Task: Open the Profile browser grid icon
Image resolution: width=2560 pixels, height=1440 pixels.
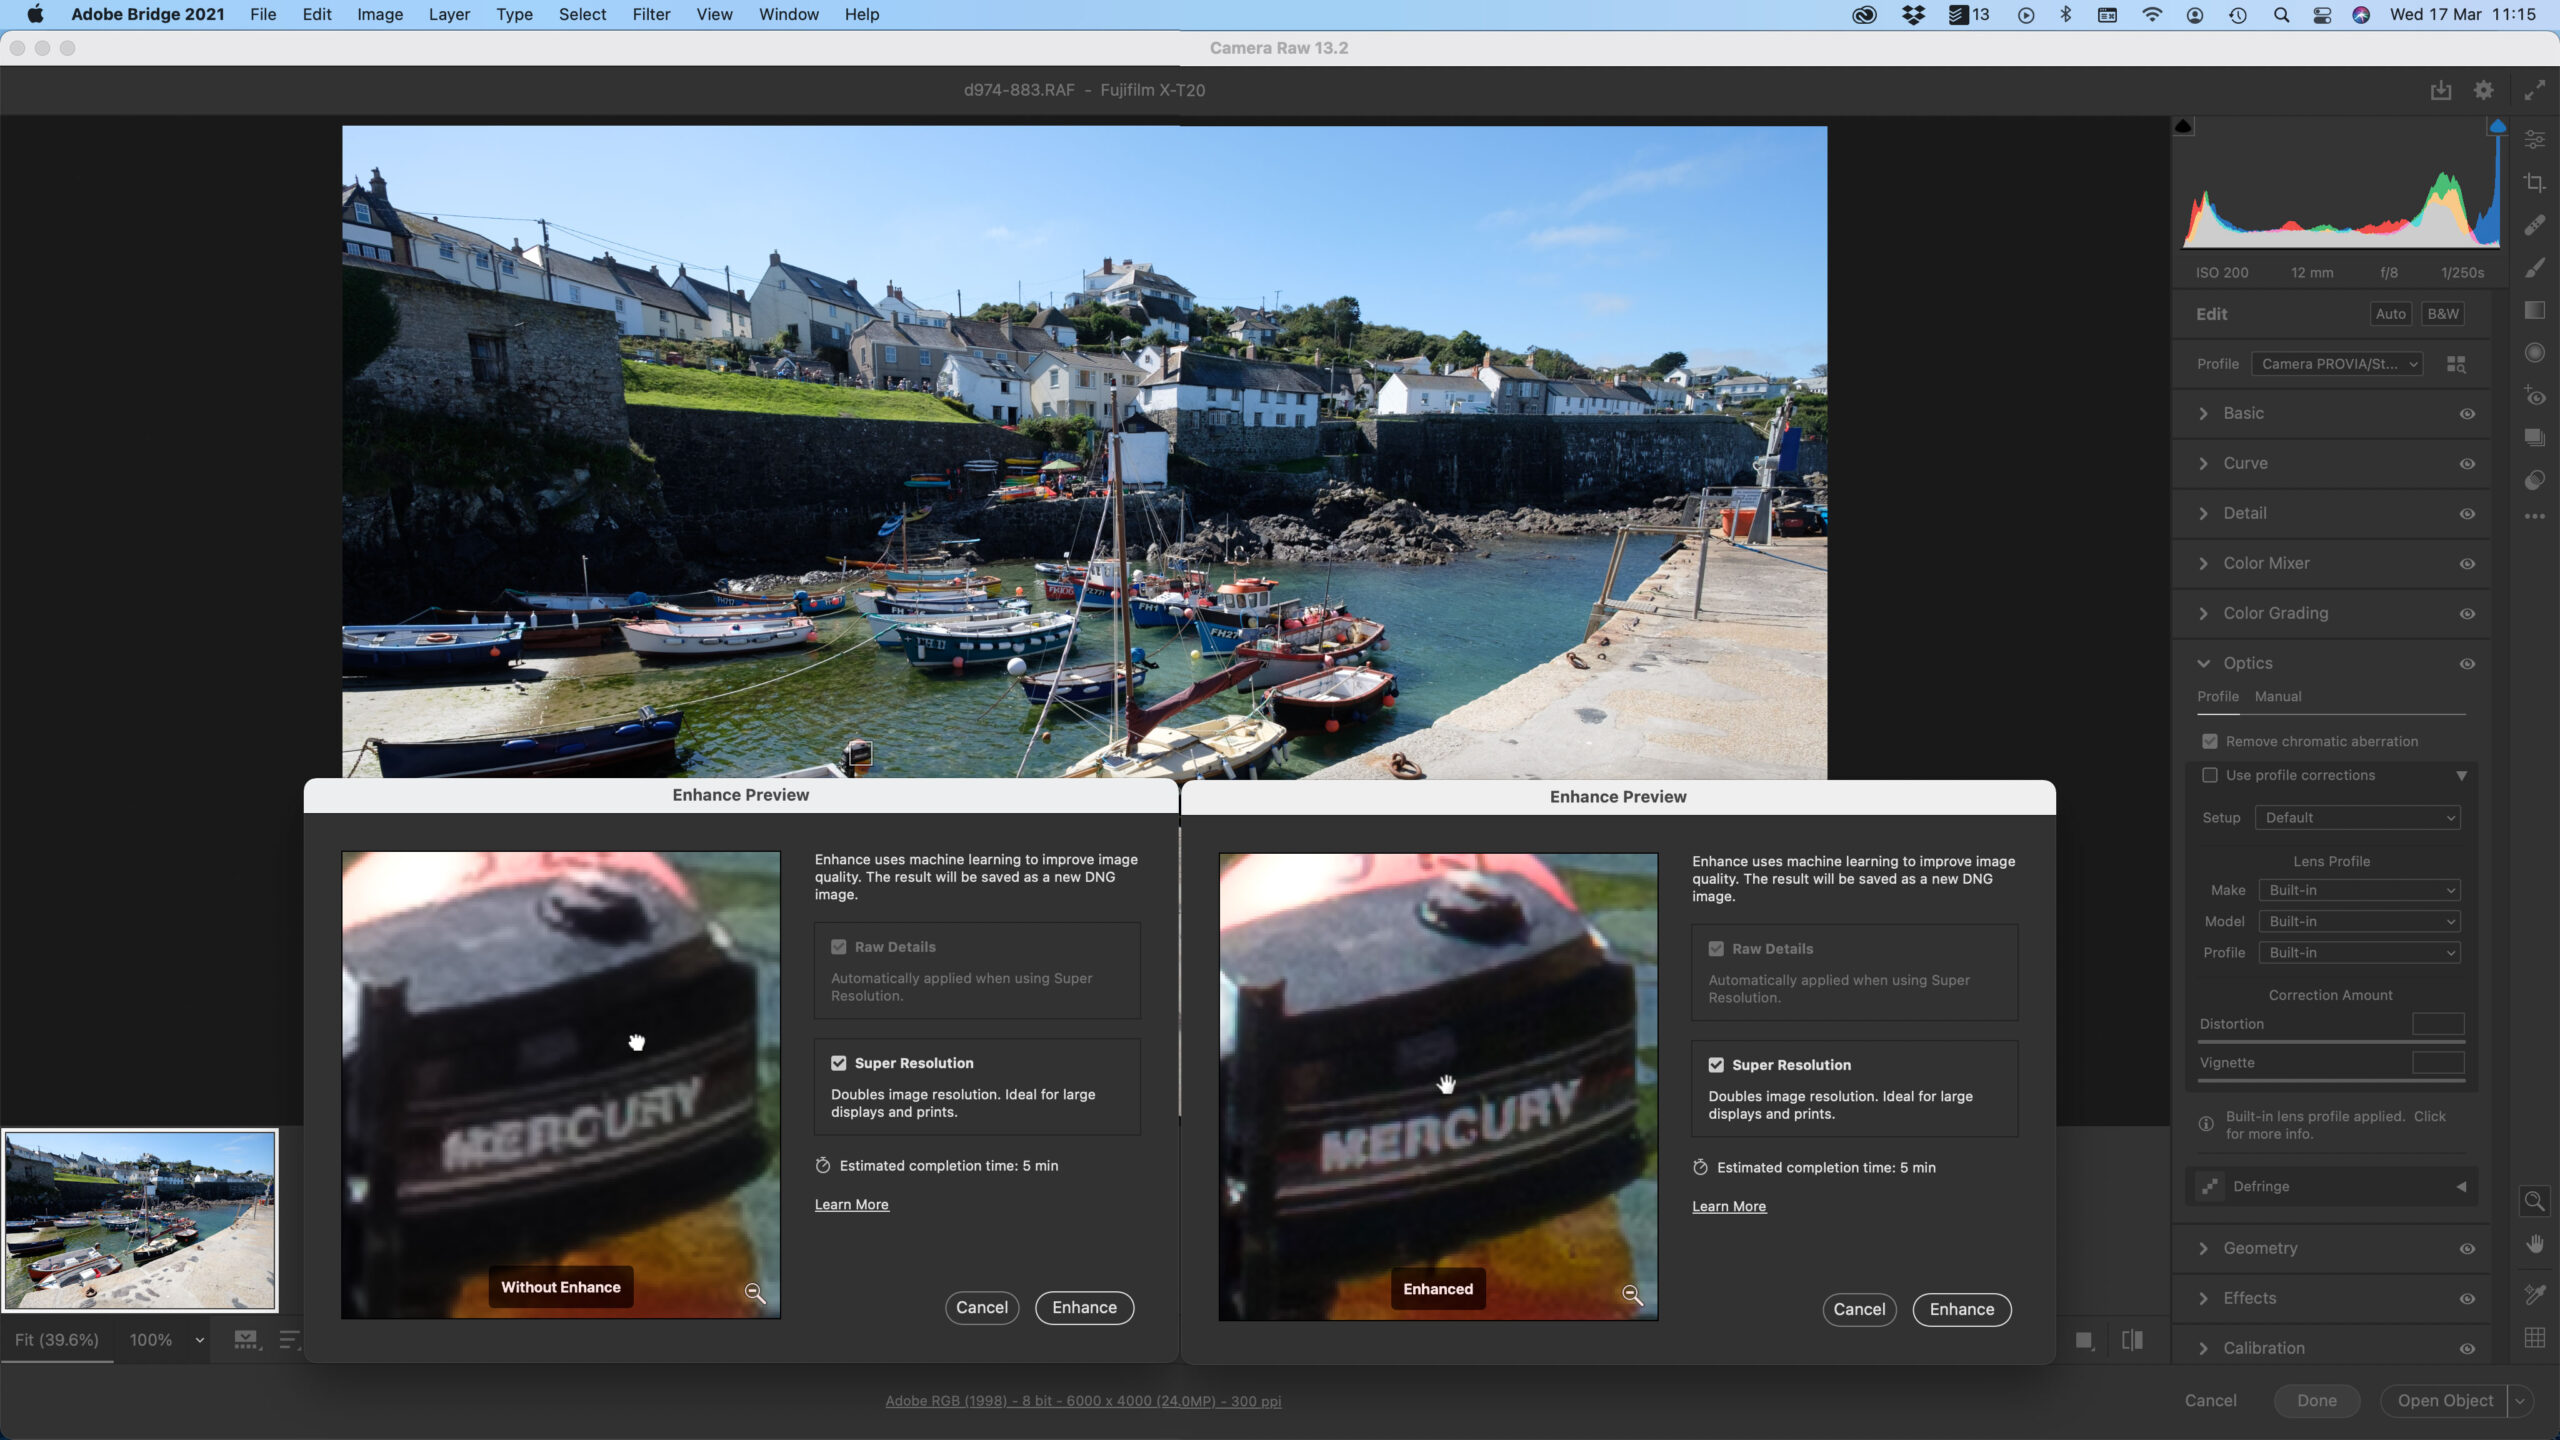Action: click(2457, 363)
